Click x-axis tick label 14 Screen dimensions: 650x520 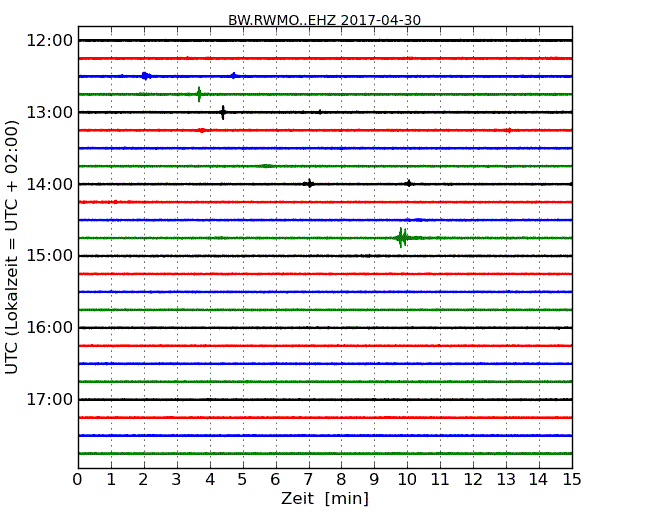[x=538, y=480]
